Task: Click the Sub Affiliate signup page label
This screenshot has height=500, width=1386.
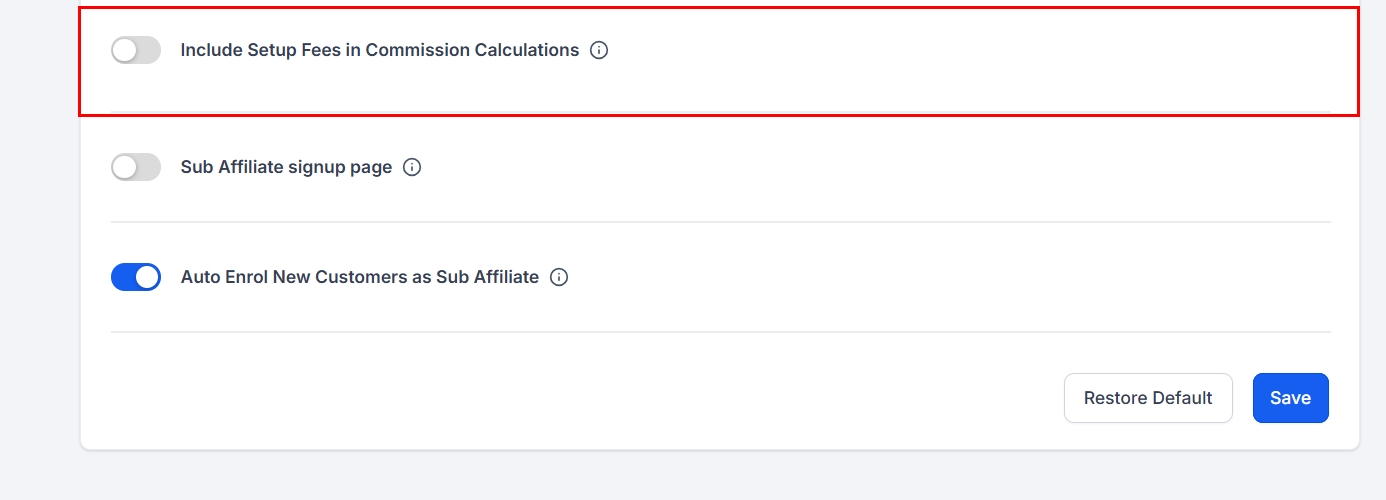Action: pyautogui.click(x=286, y=167)
